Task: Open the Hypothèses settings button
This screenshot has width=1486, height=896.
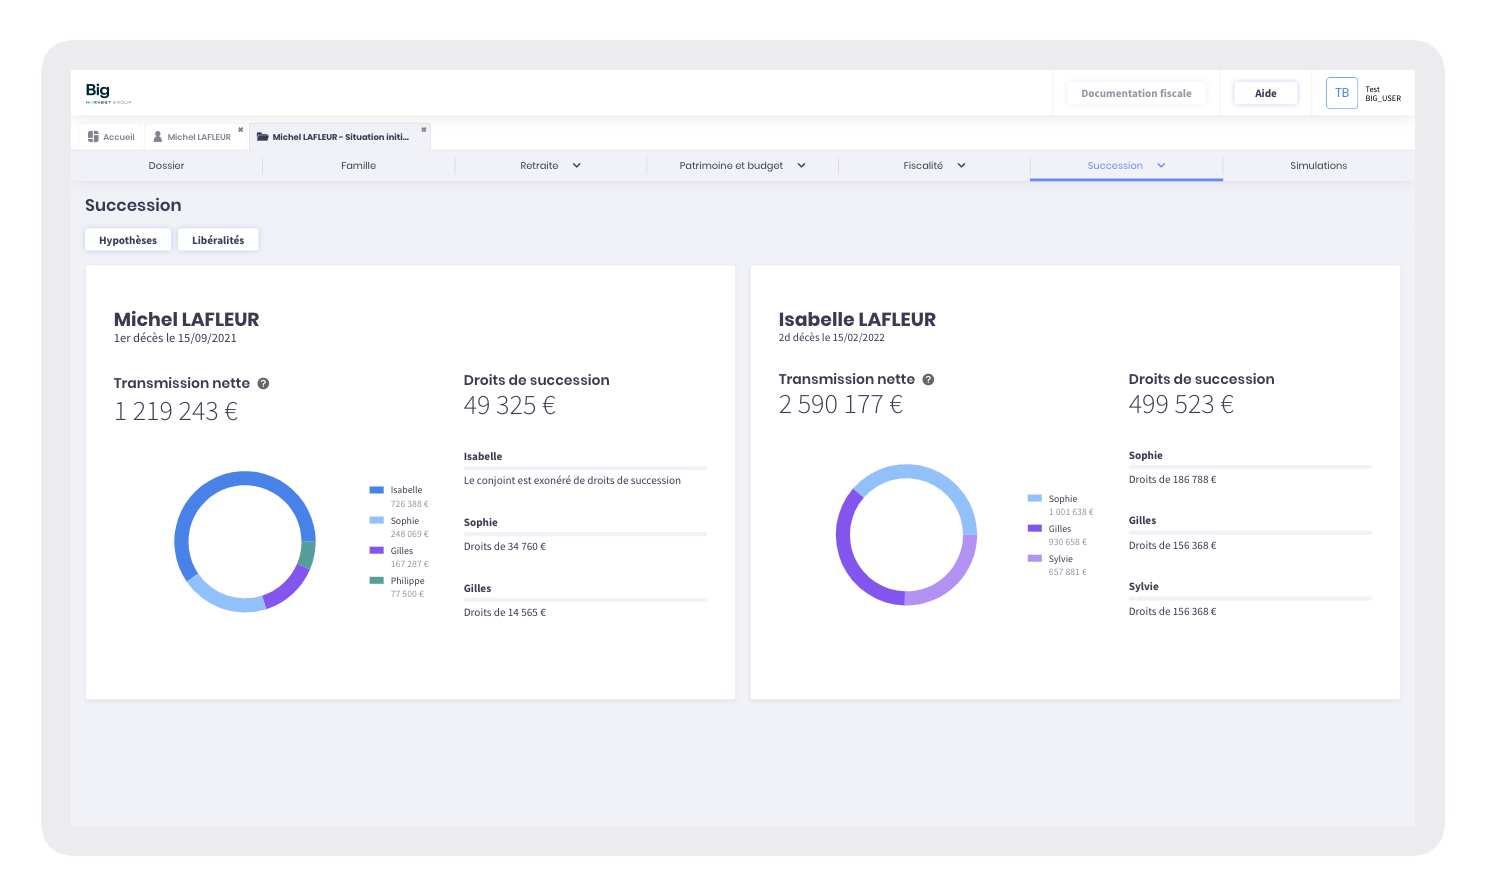Action: [x=128, y=240]
